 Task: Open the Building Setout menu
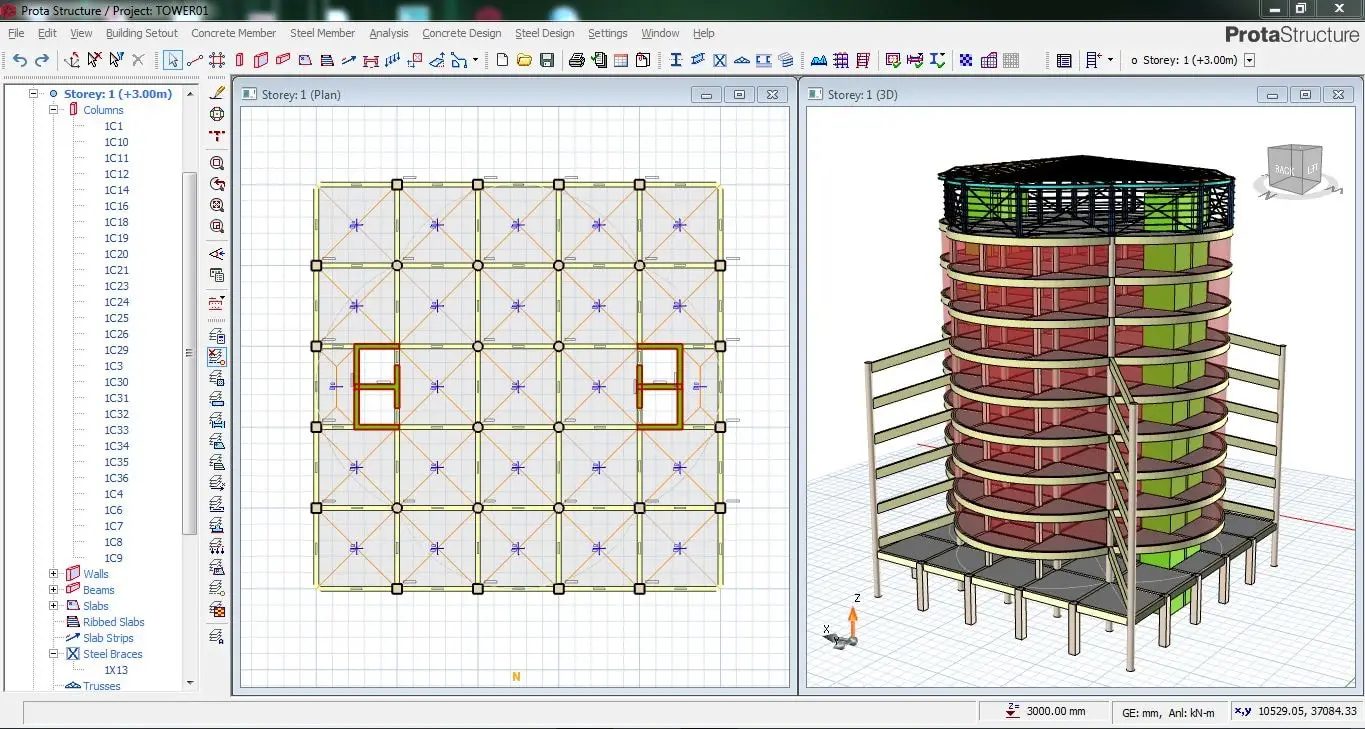(x=141, y=33)
